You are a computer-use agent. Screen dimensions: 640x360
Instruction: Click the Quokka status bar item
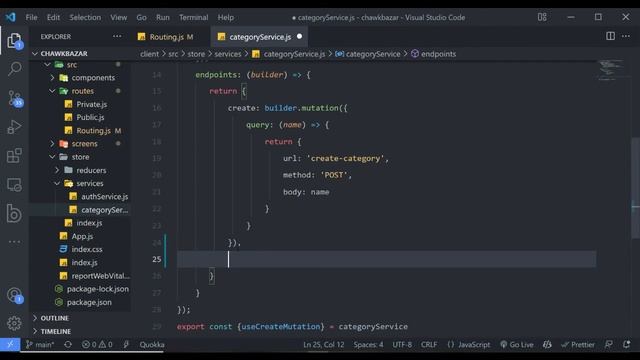pyautogui.click(x=152, y=344)
